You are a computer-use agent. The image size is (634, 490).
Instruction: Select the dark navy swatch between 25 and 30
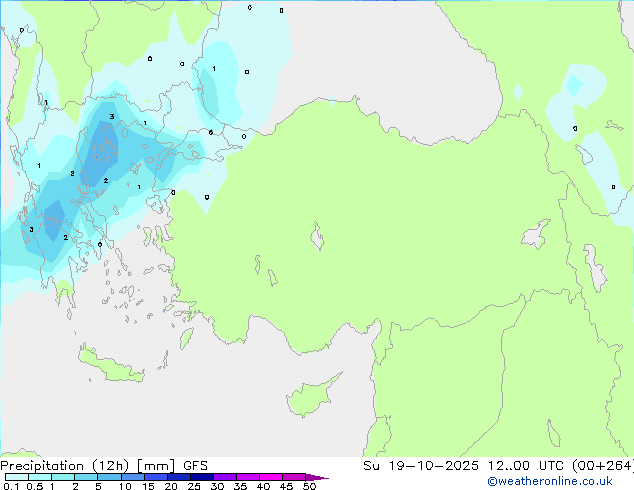pyautogui.click(x=202, y=477)
